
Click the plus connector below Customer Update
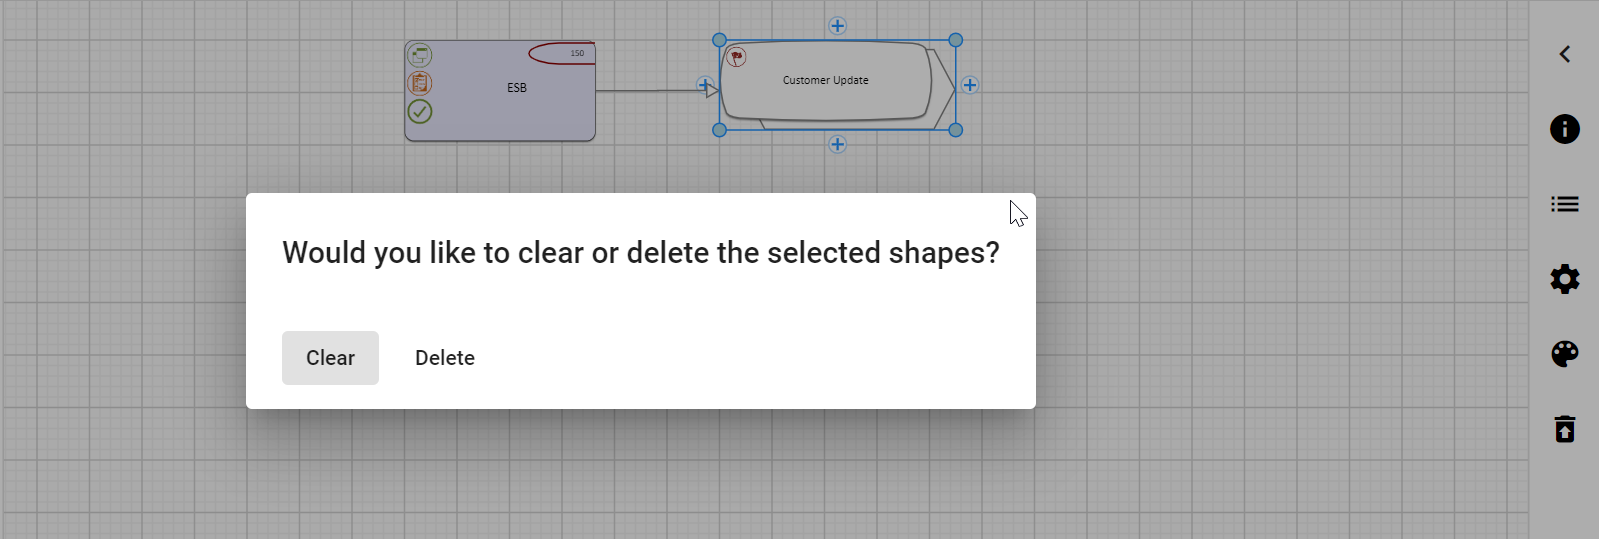pyautogui.click(x=838, y=144)
